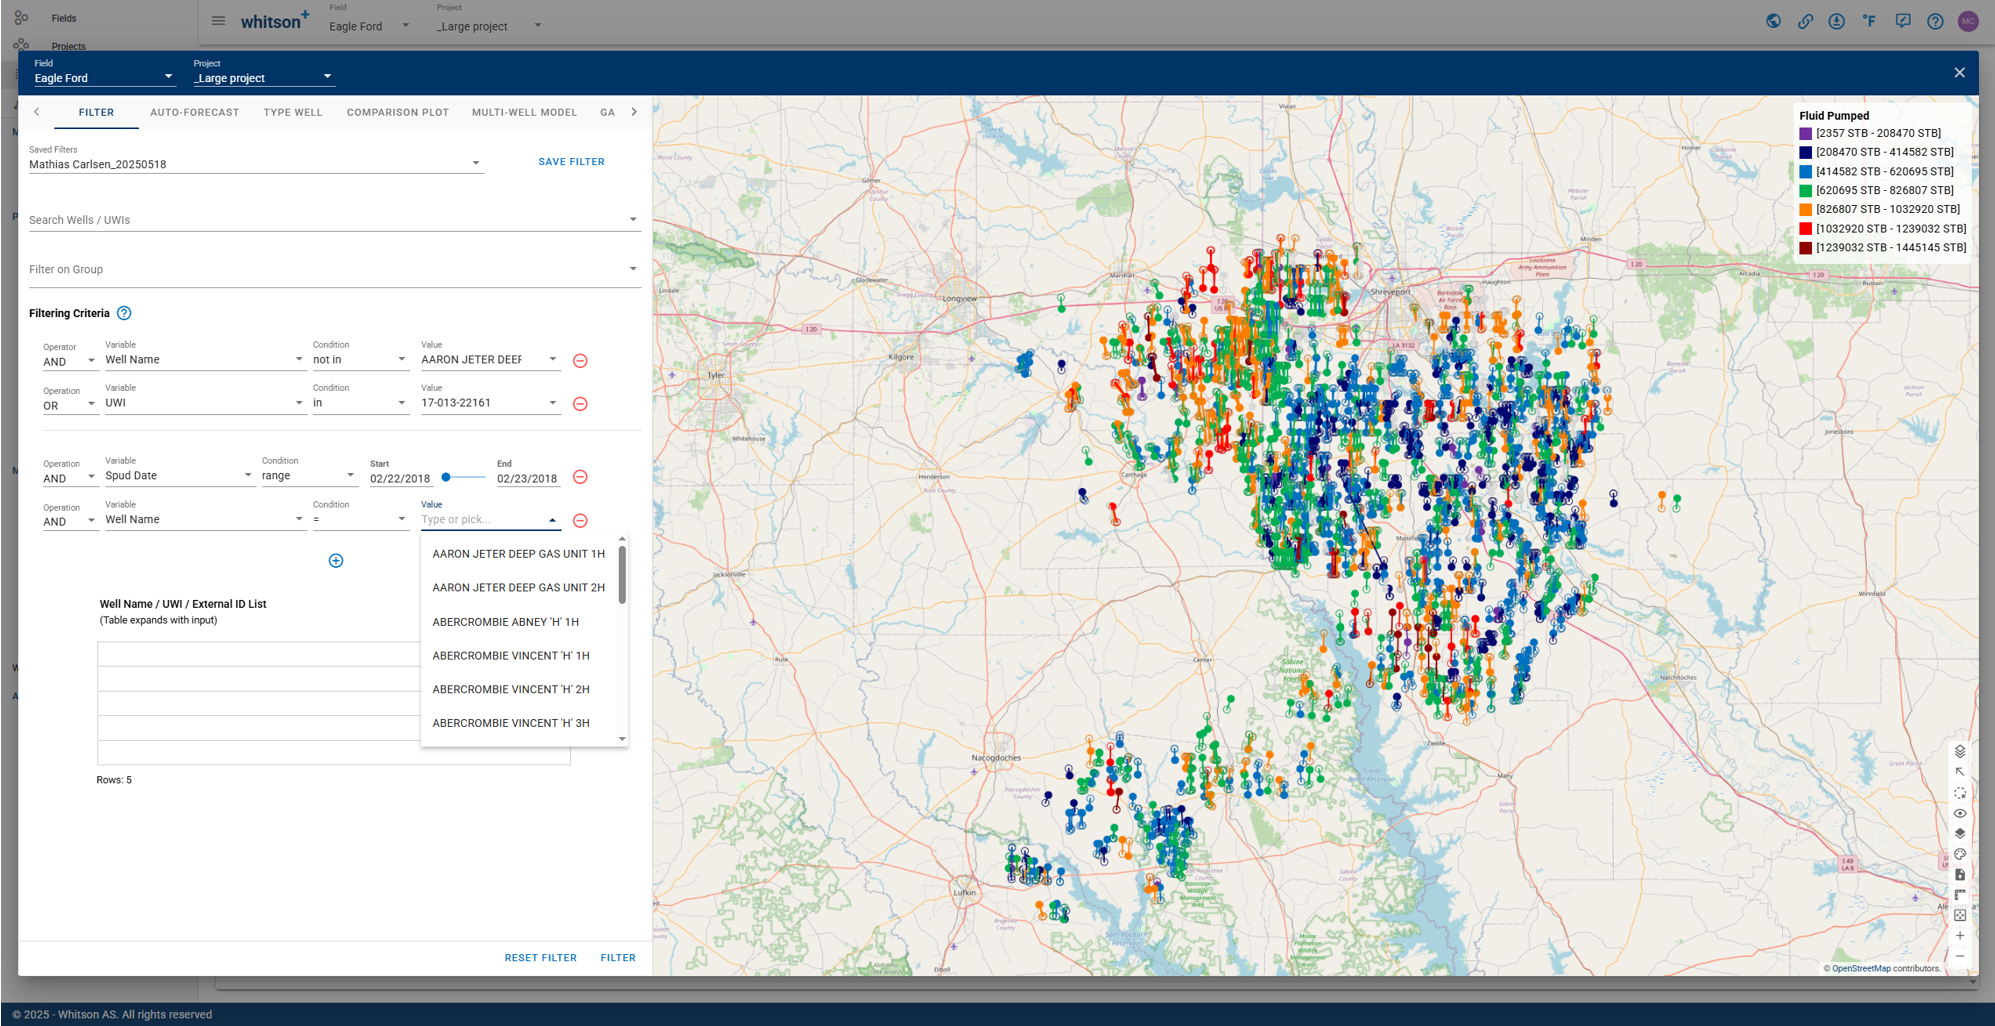
Task: Click the Spud Date range slider handle
Action: tap(446, 477)
